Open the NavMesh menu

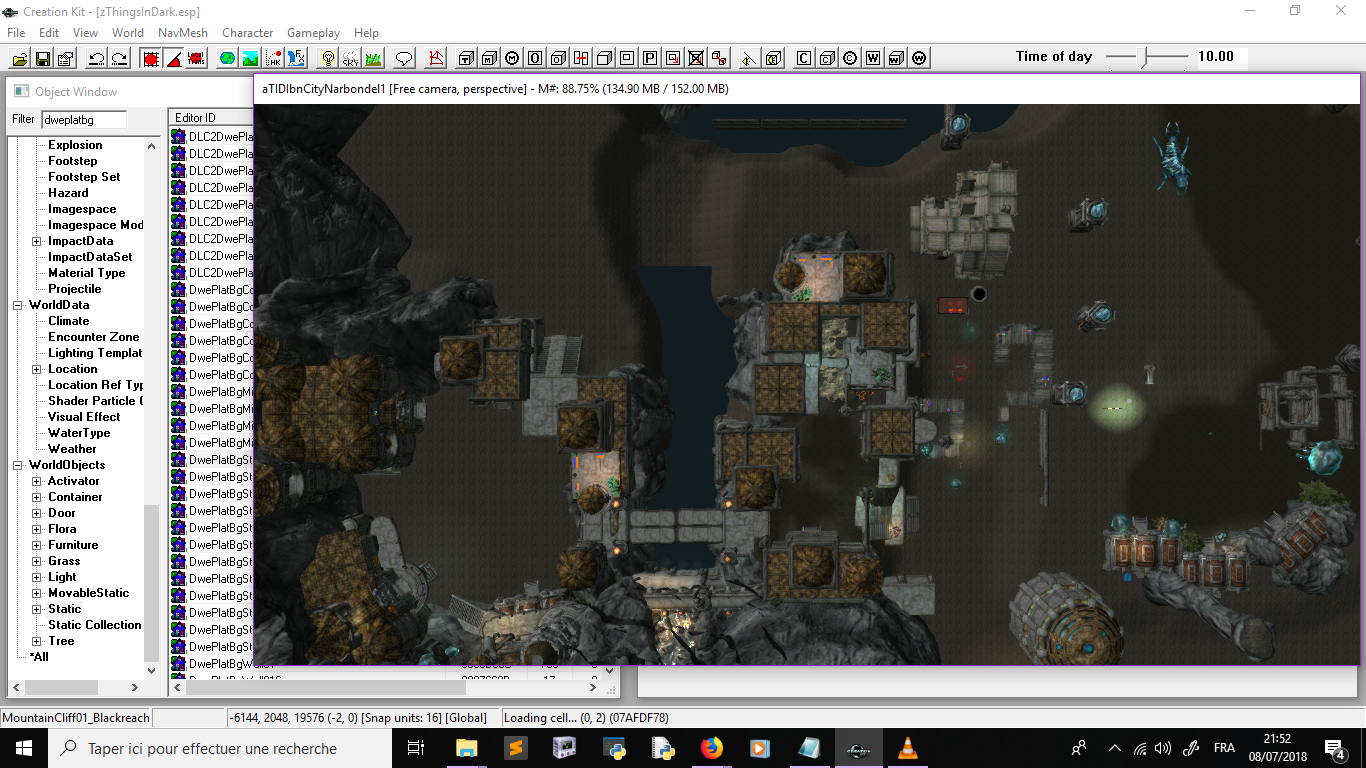[x=183, y=33]
